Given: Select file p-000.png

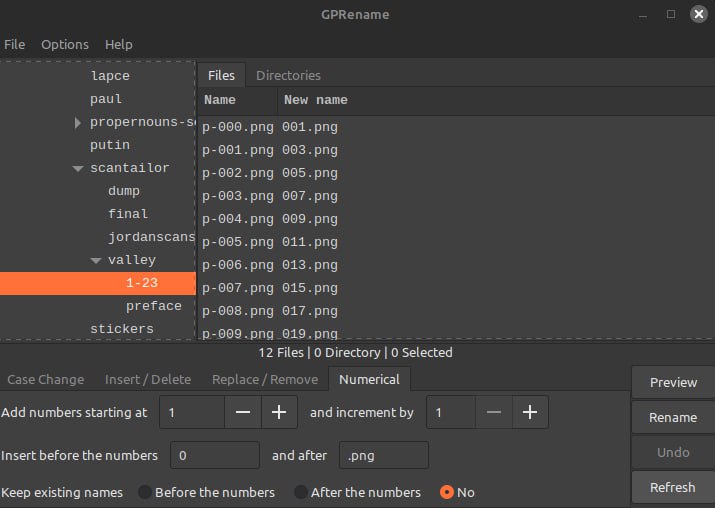Looking at the screenshot, I should click(x=238, y=127).
